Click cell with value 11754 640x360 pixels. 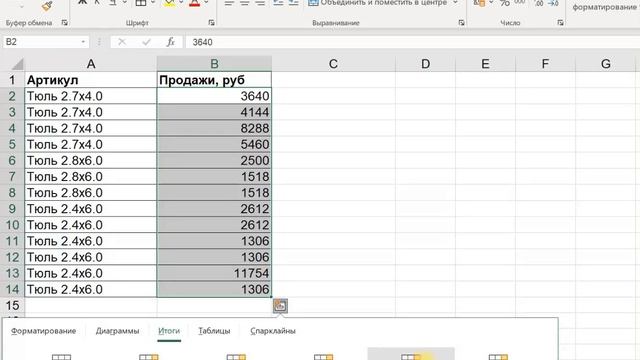214,273
